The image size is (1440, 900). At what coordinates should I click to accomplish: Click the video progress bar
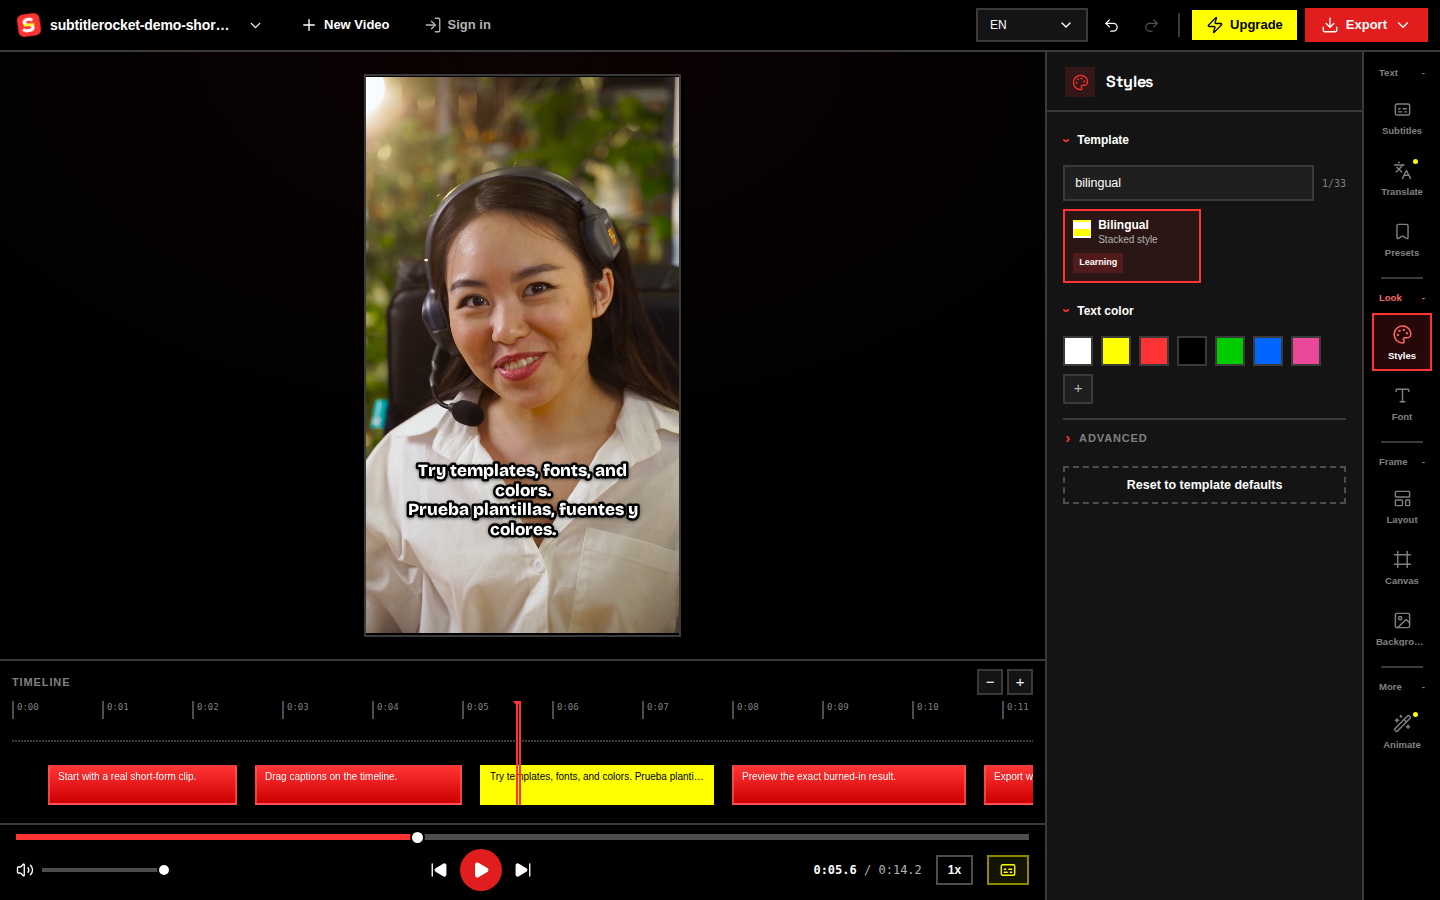pos(522,837)
